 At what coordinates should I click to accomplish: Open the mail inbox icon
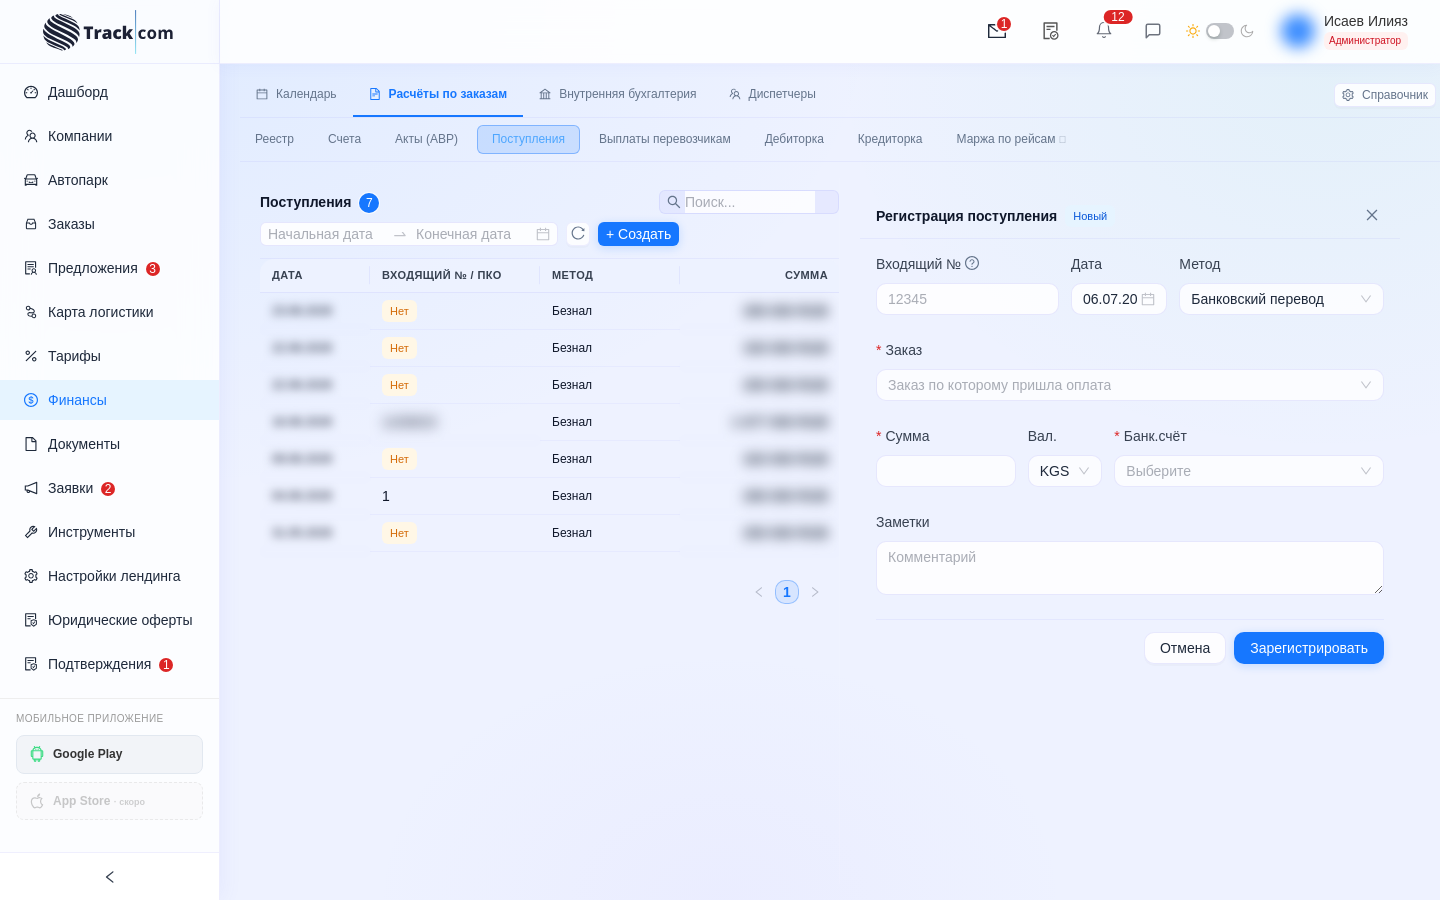pos(997,31)
